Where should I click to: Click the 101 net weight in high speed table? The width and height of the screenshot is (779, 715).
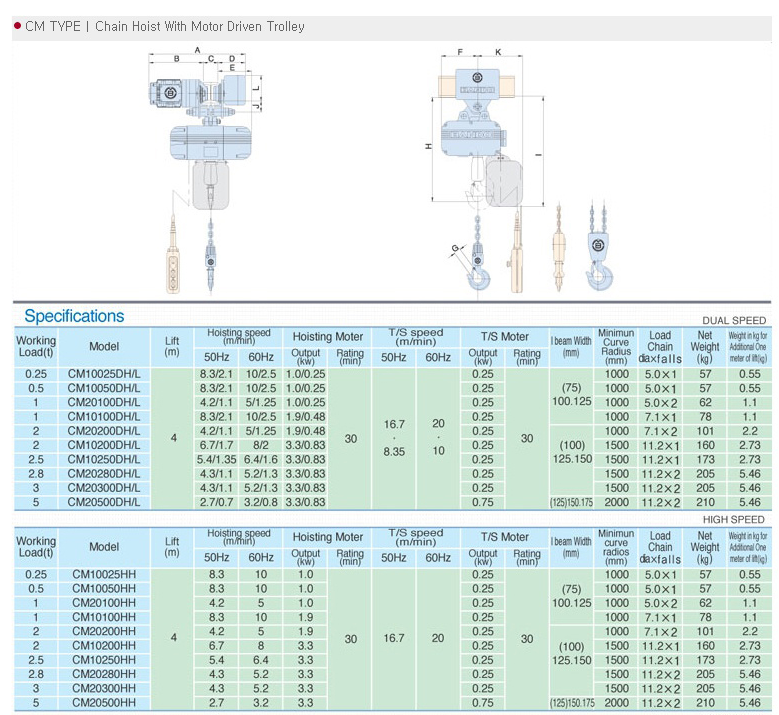pyautogui.click(x=705, y=632)
